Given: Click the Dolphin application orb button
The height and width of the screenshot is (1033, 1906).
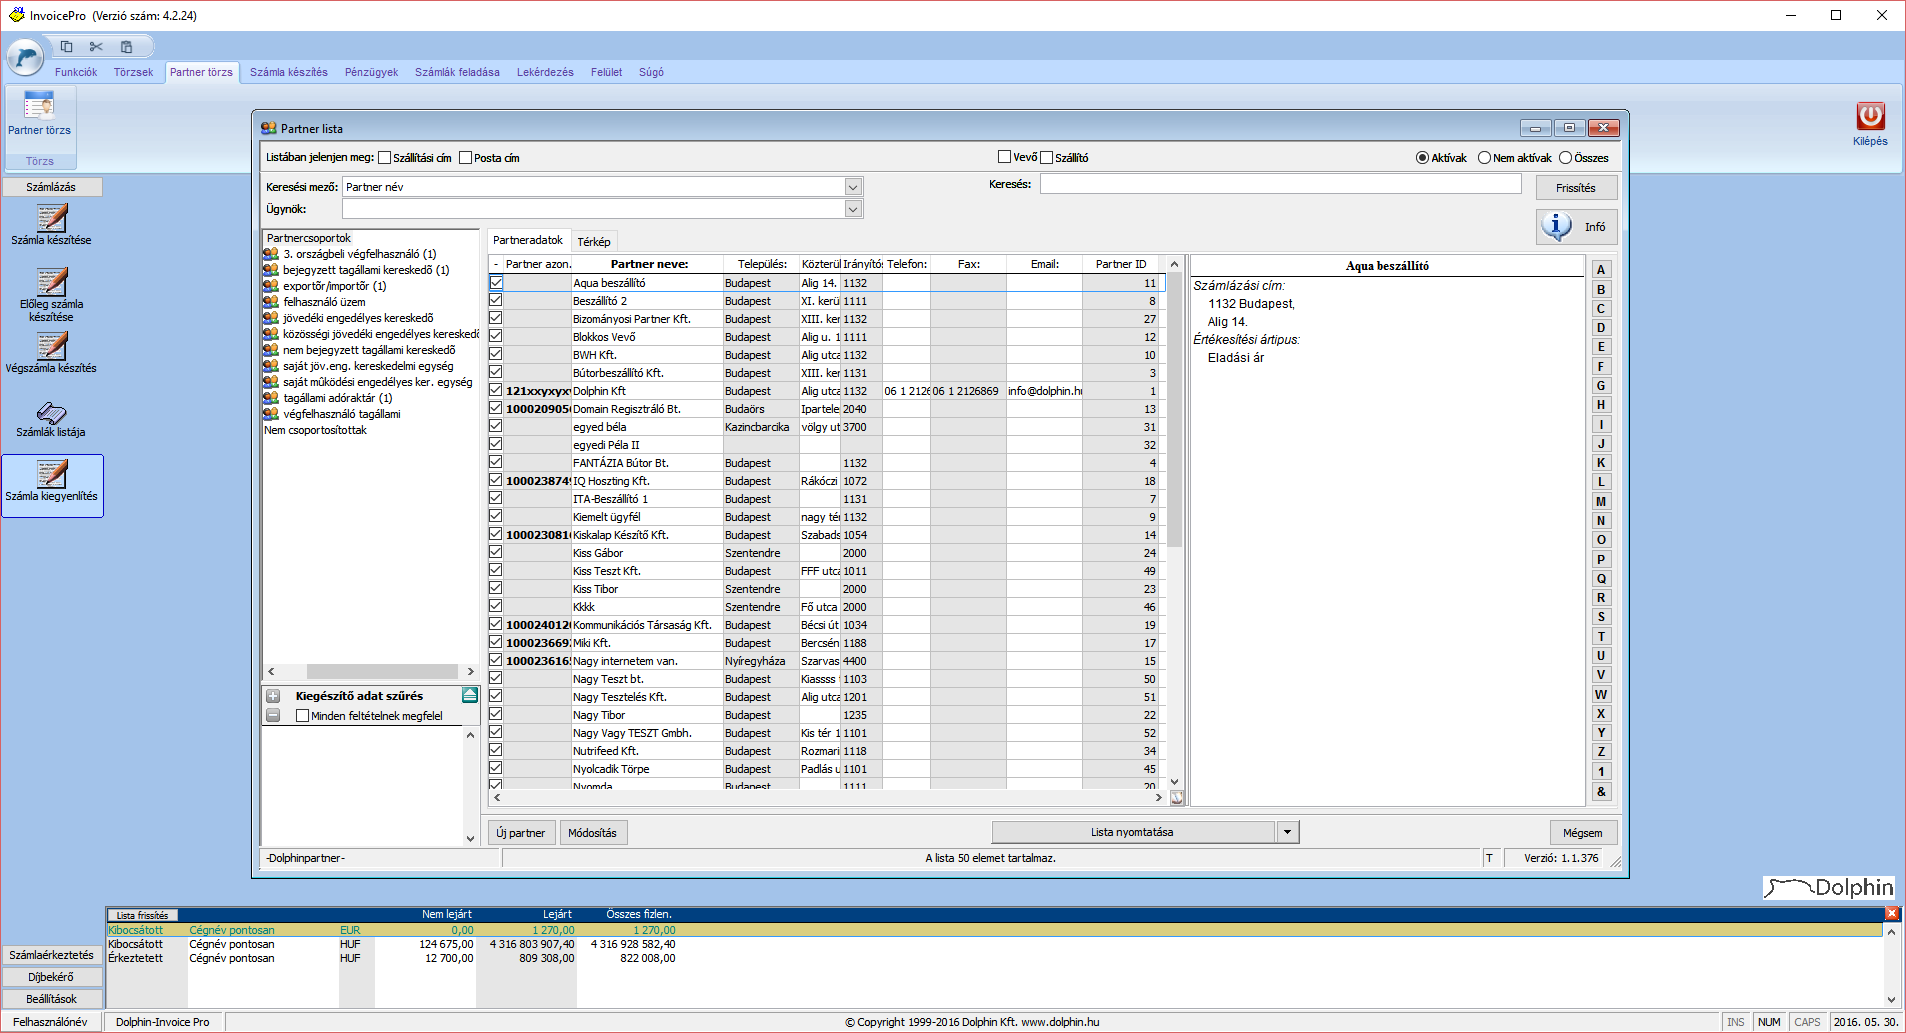Looking at the screenshot, I should click(x=25, y=57).
